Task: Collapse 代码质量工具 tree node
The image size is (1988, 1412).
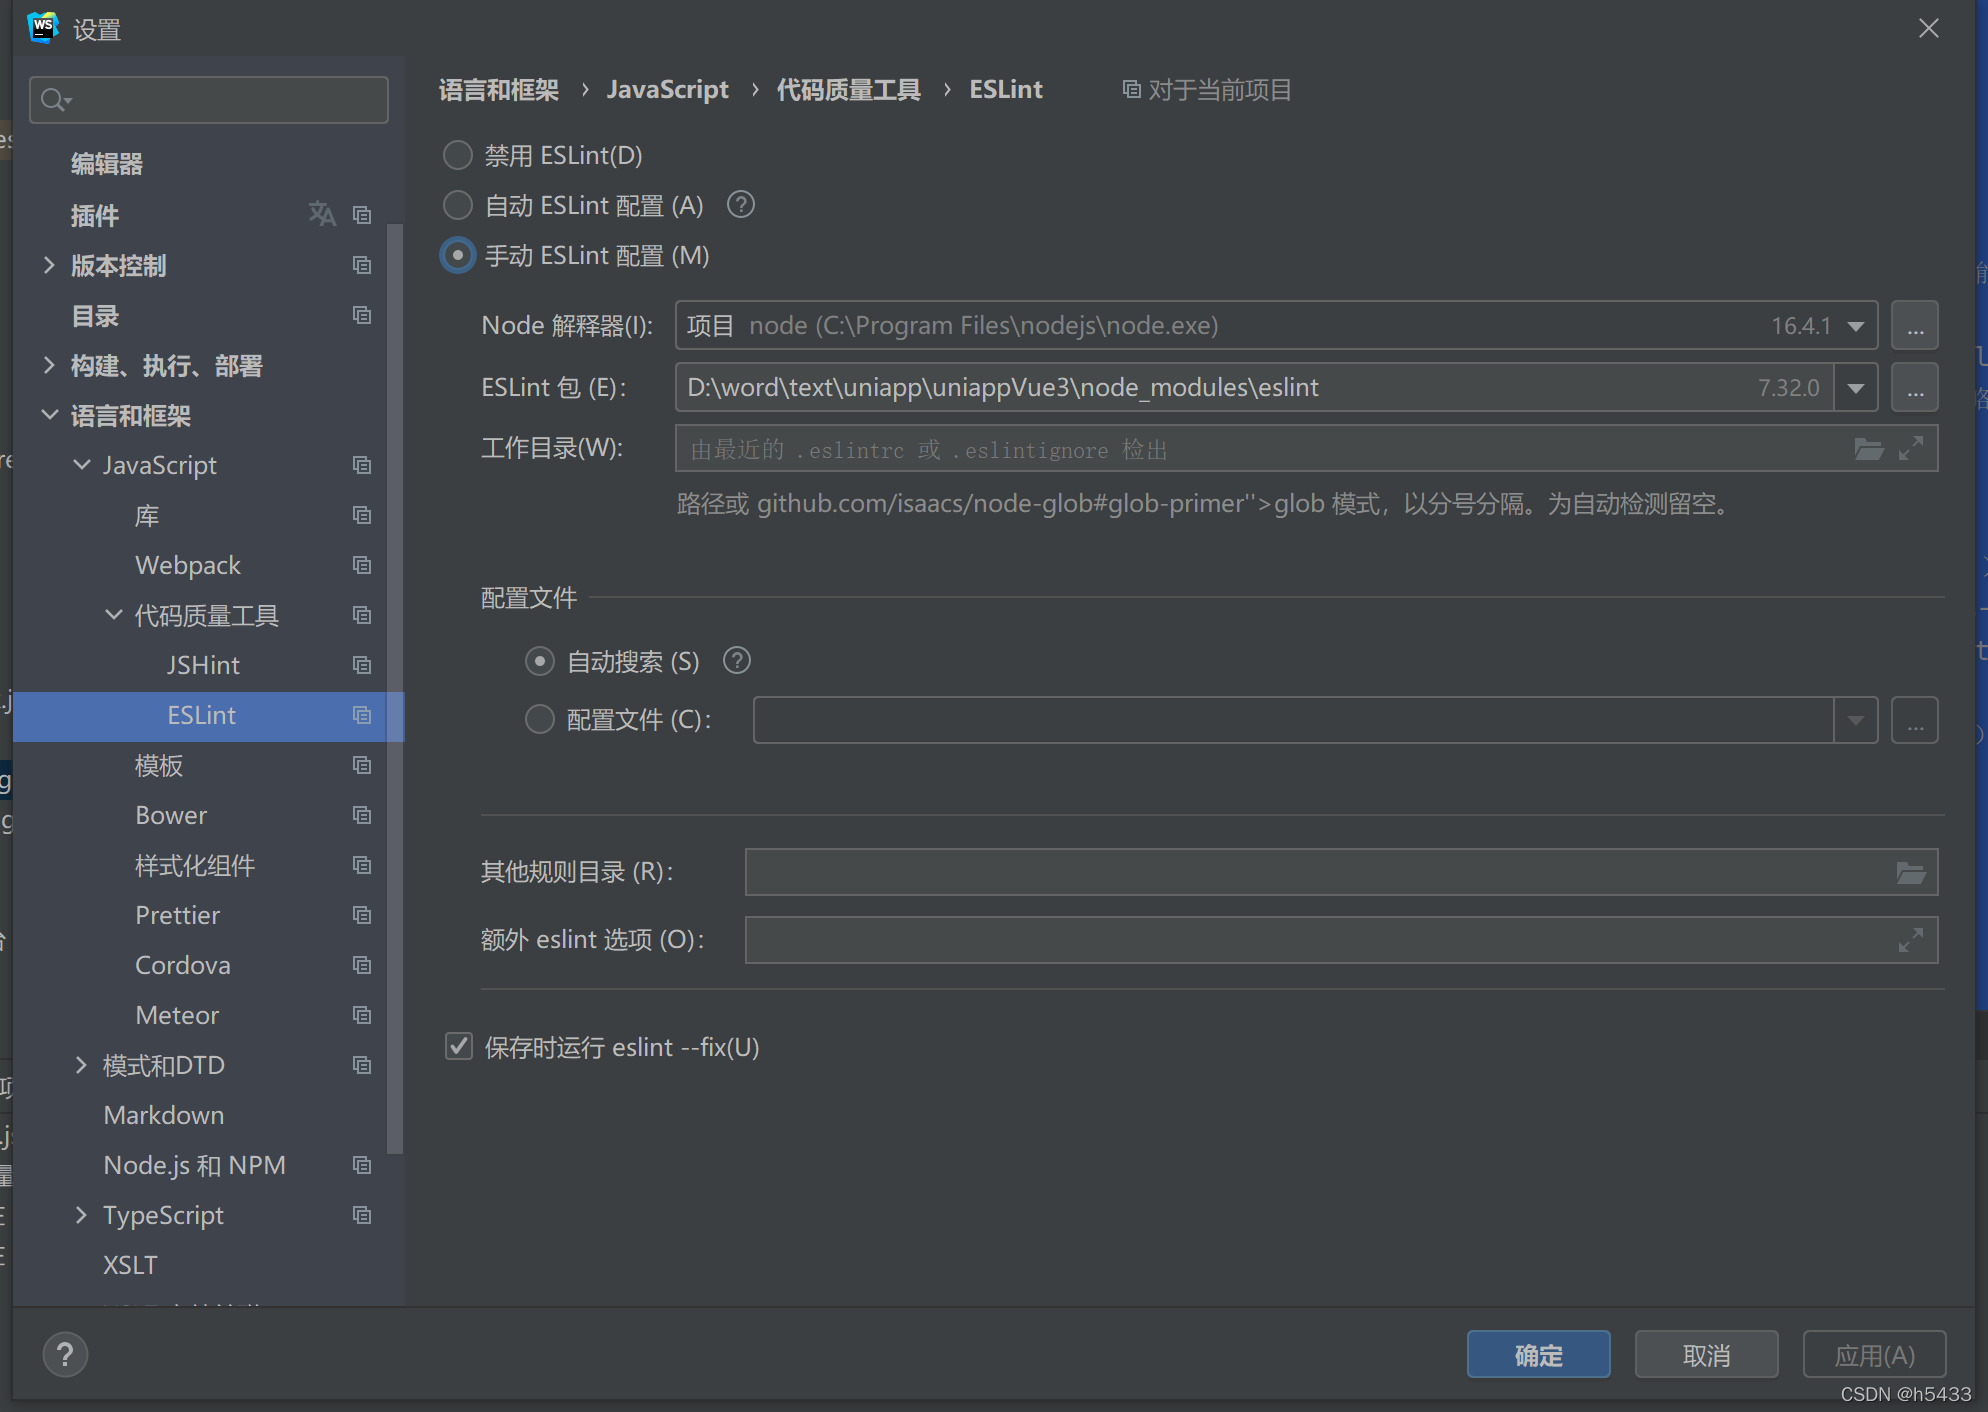Action: click(114, 615)
